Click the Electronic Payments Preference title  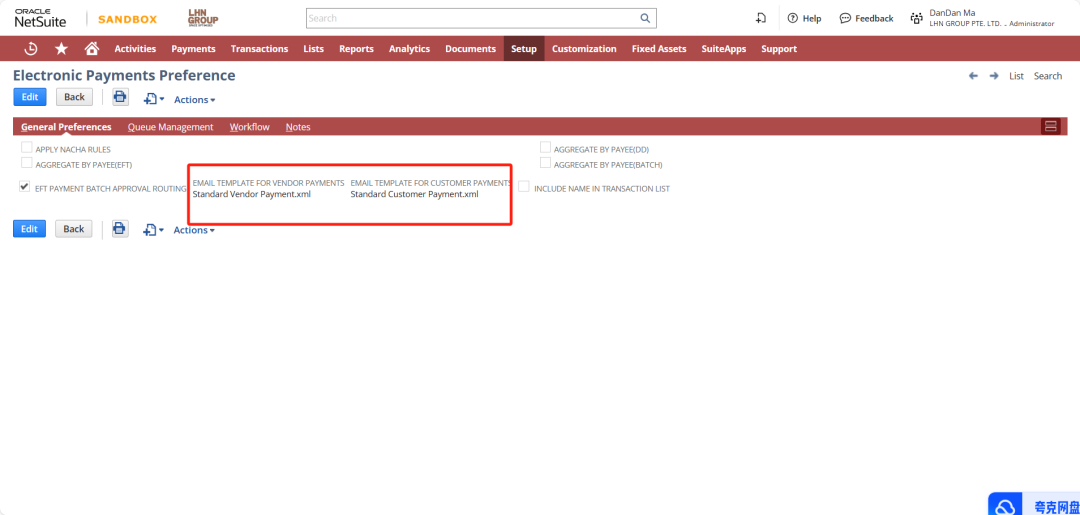124,75
